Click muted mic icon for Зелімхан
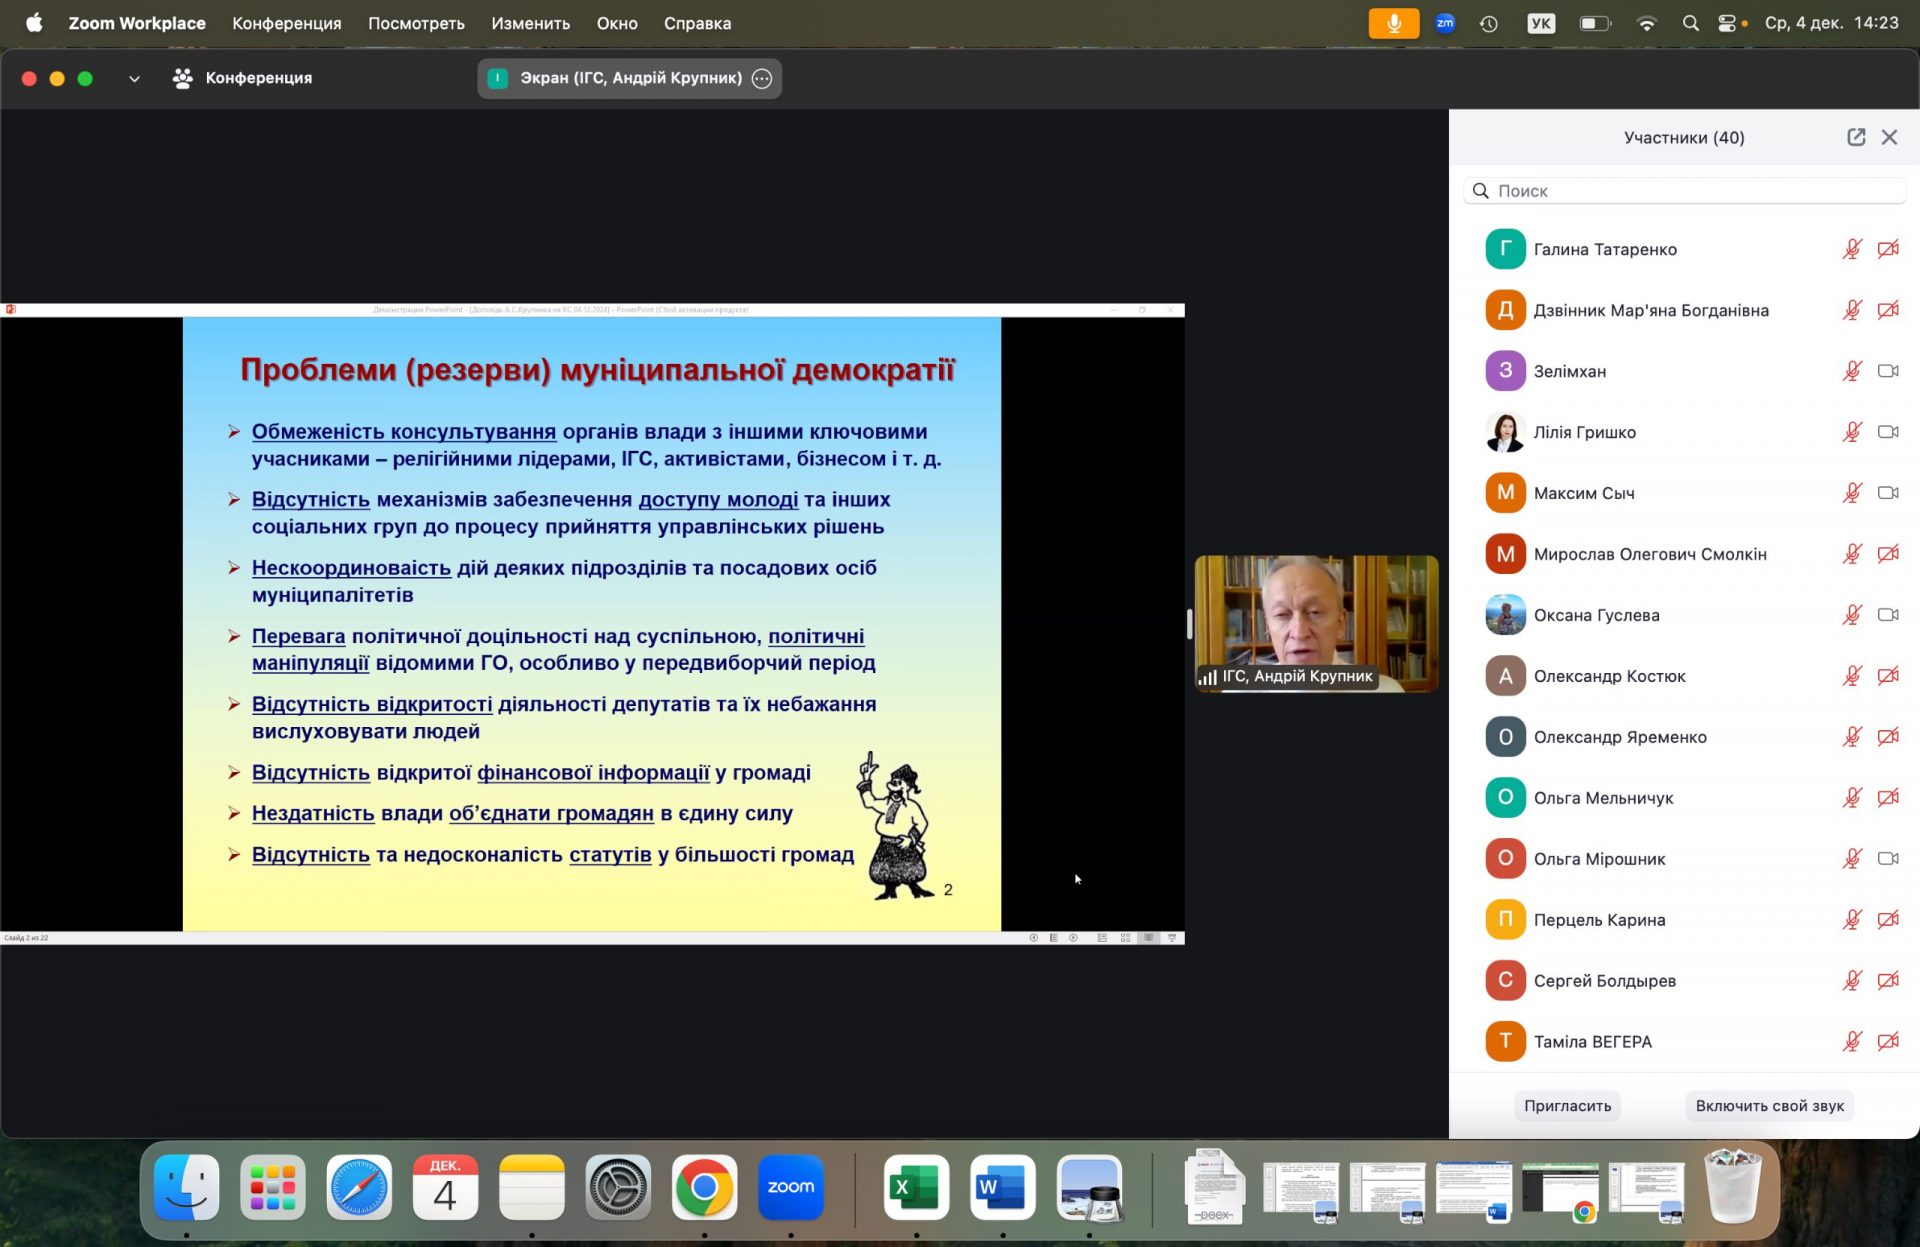 click(1852, 371)
